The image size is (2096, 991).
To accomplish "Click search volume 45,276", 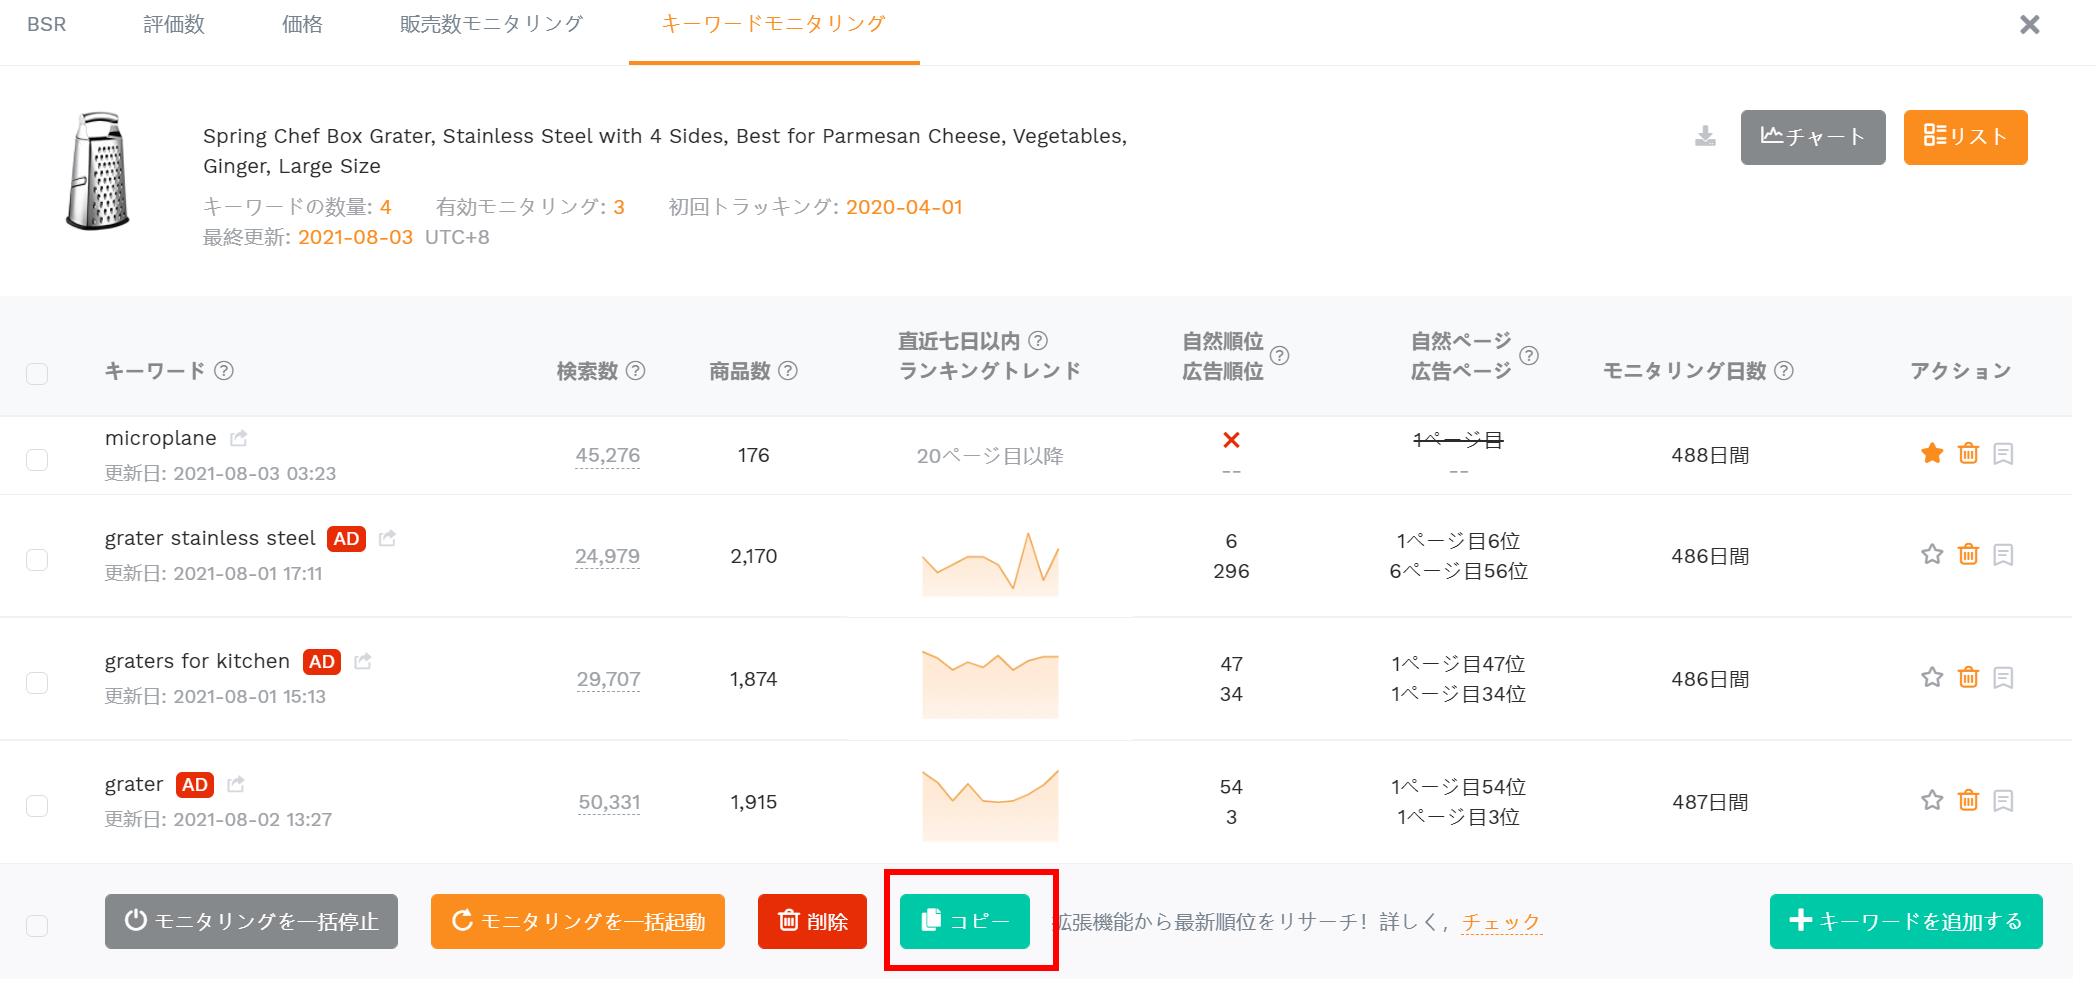I will 608,456.
